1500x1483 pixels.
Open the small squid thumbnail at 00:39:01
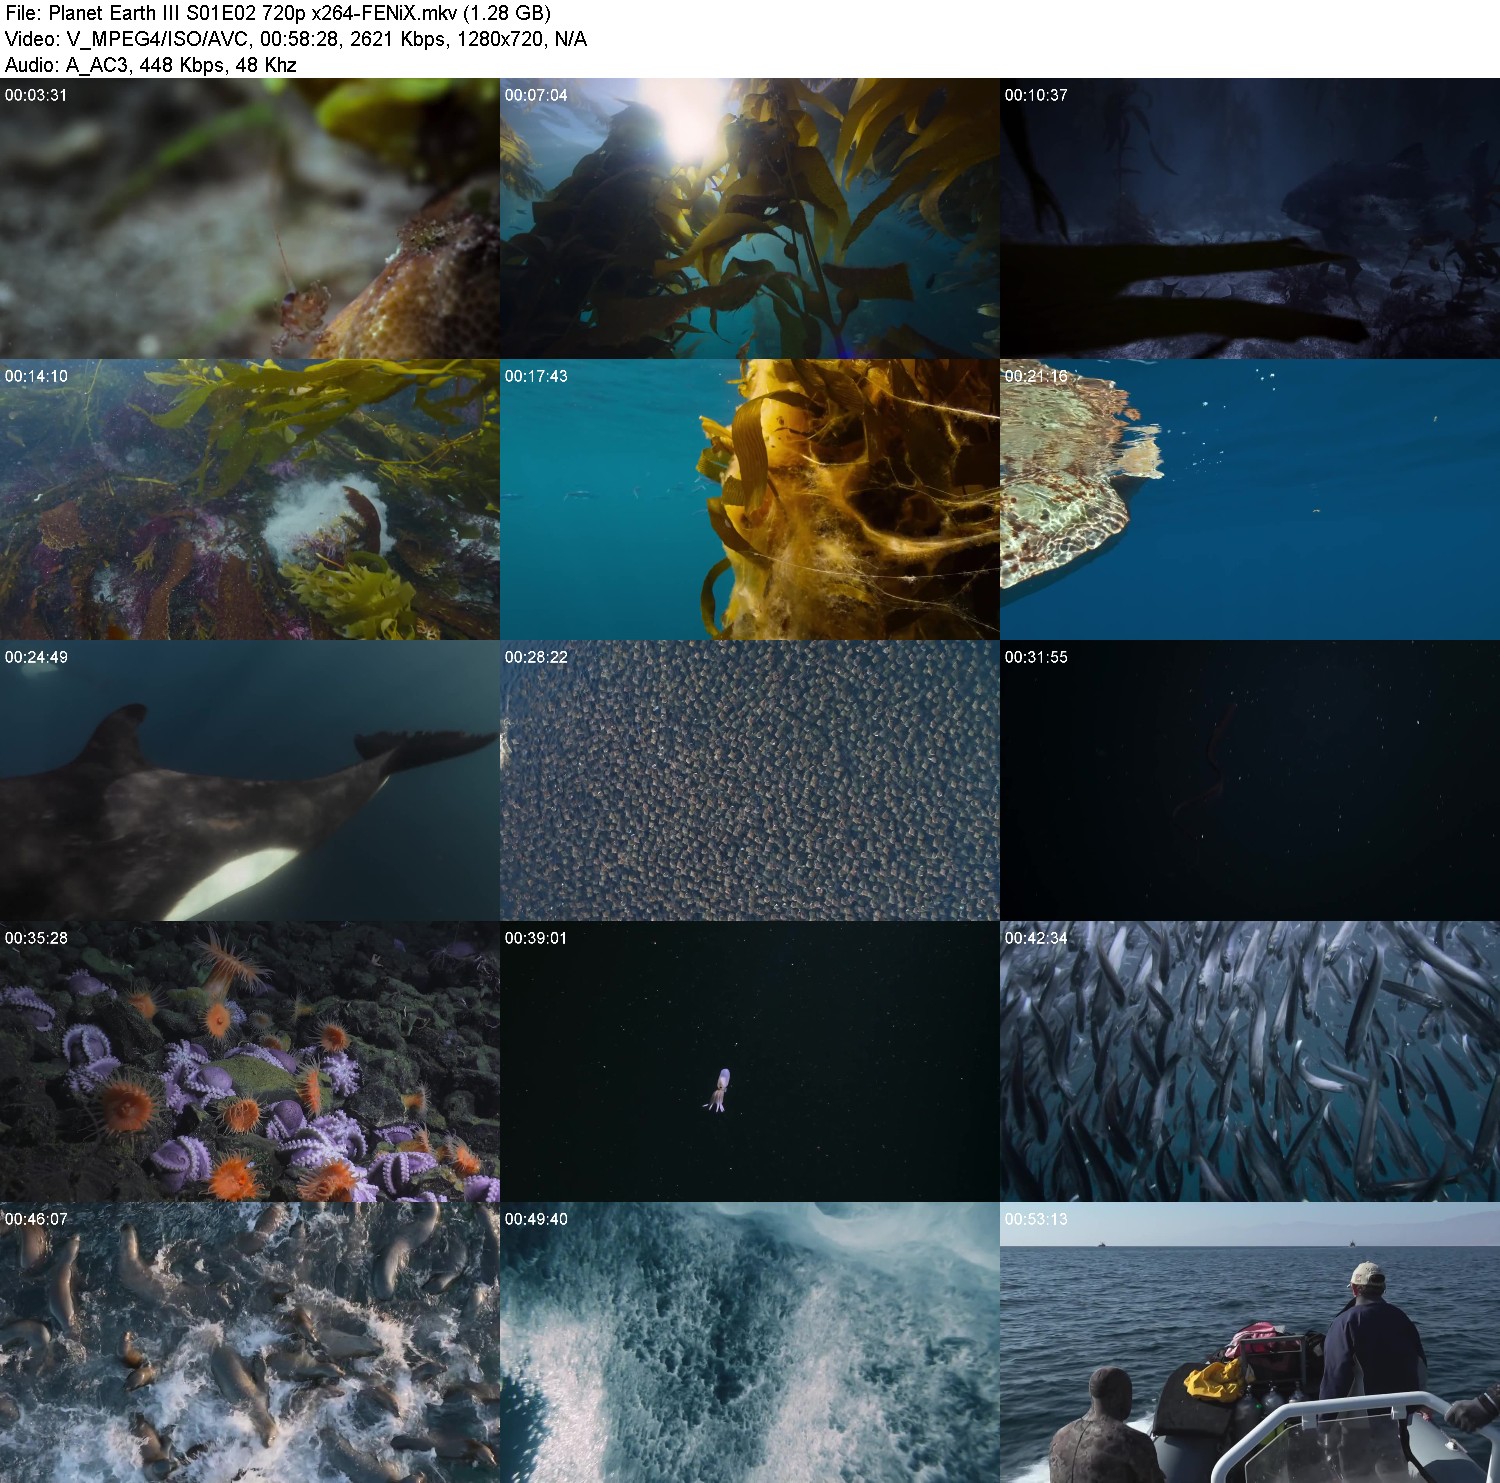pos(750,1061)
